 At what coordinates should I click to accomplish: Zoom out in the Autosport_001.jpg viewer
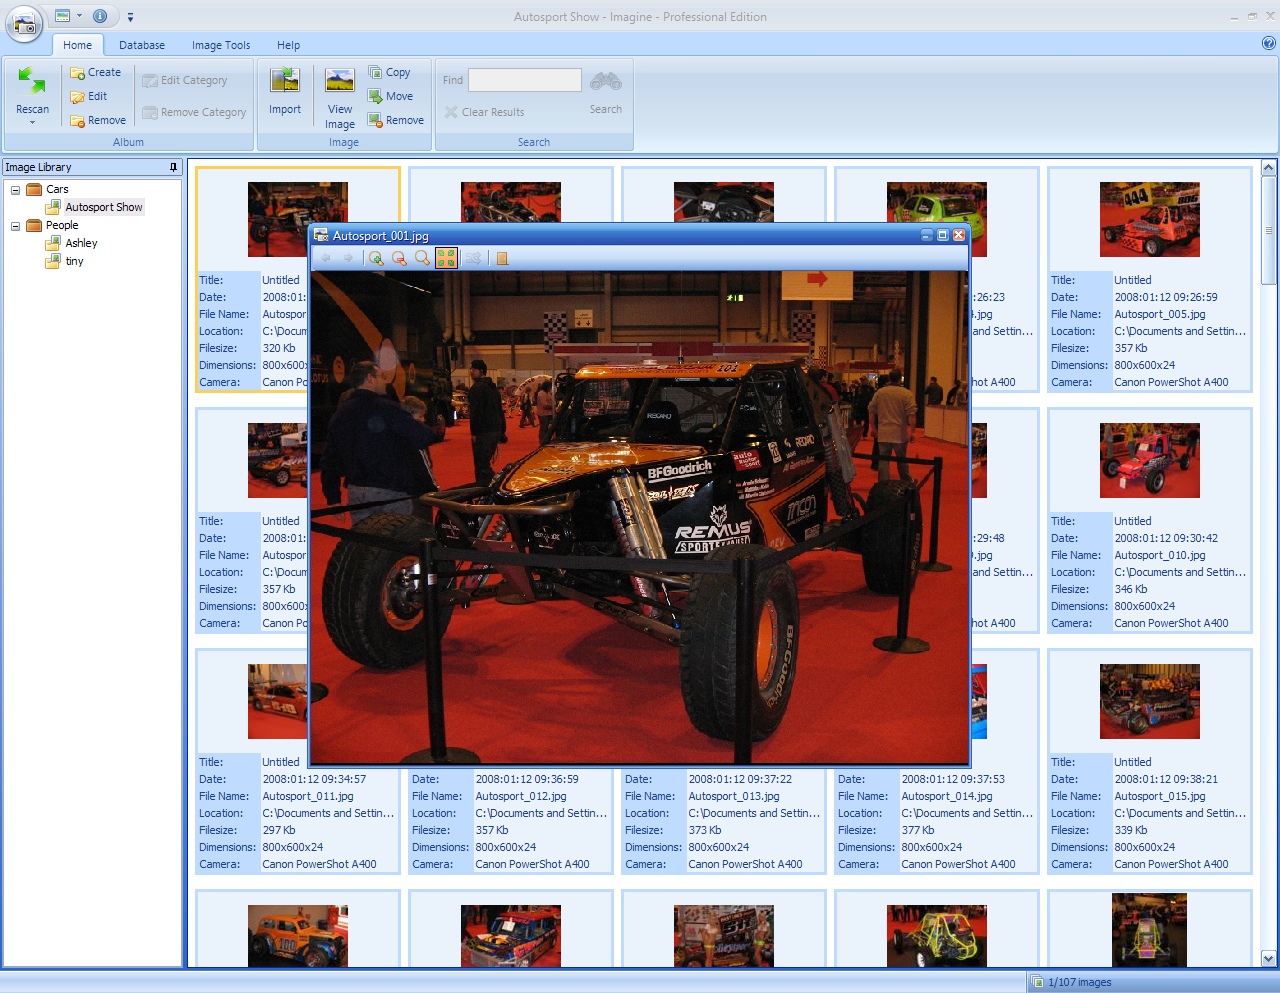point(399,258)
